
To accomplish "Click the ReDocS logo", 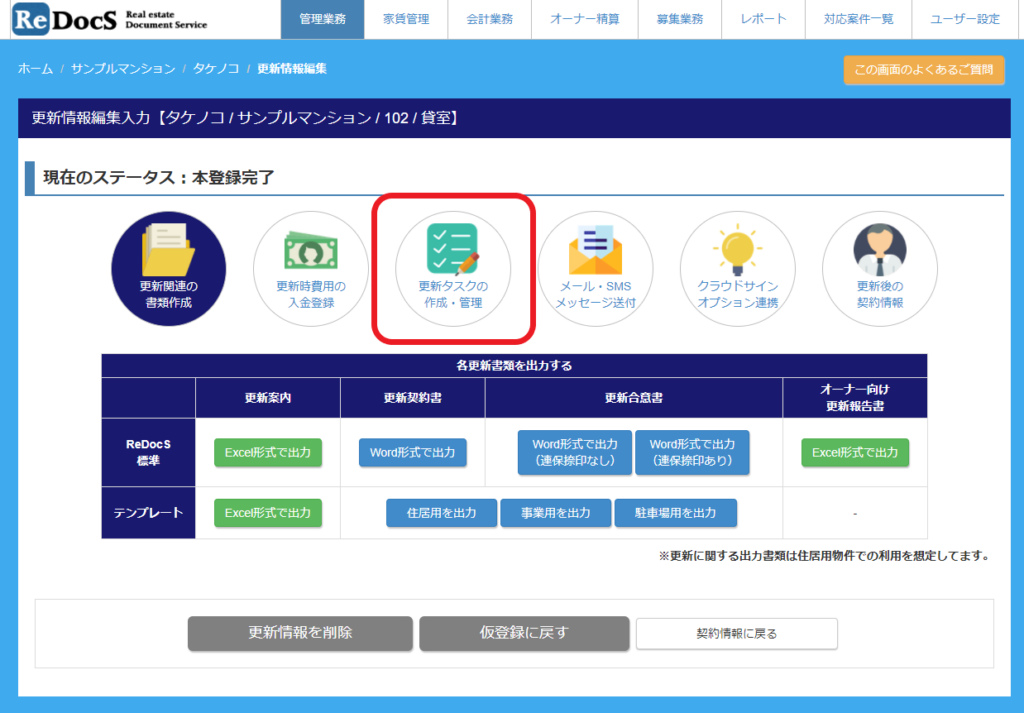I will (110, 19).
